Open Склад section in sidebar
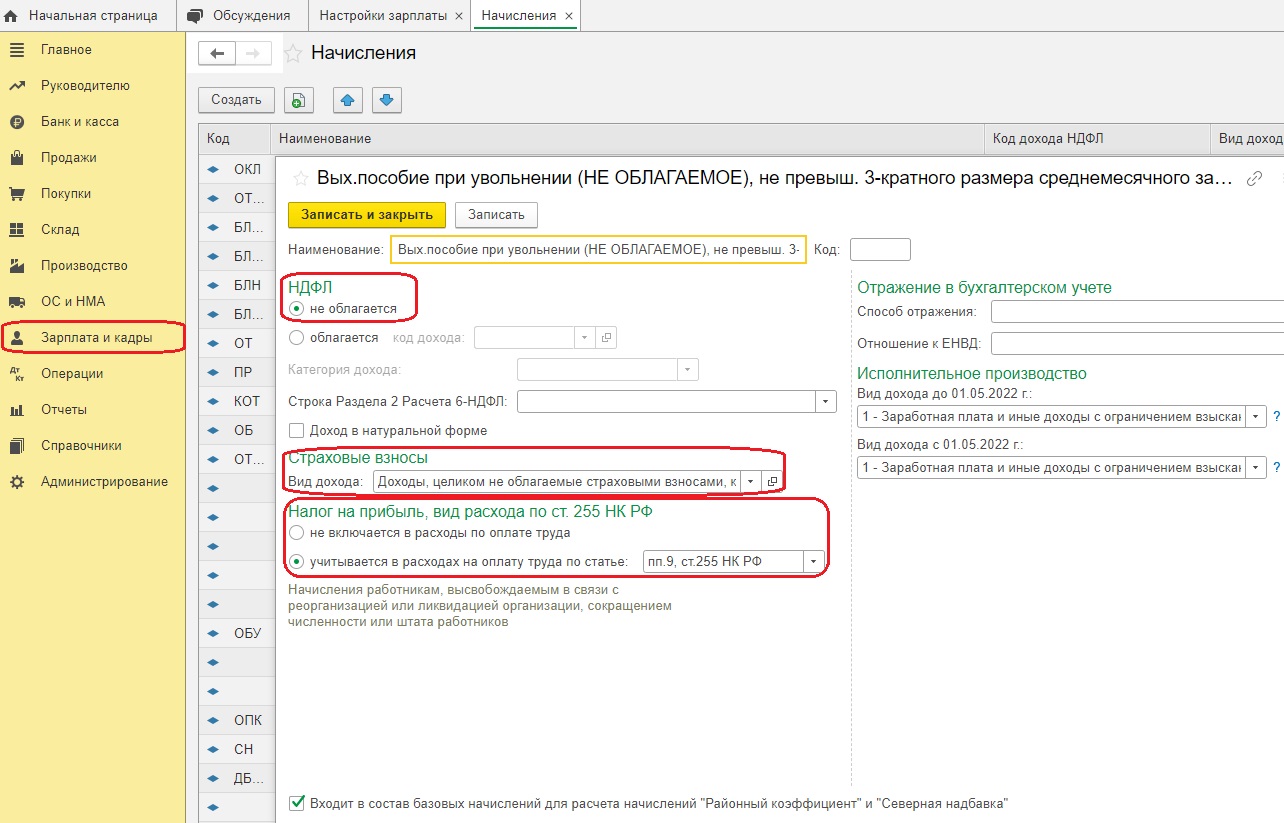Image resolution: width=1284 pixels, height=823 pixels. 60,230
